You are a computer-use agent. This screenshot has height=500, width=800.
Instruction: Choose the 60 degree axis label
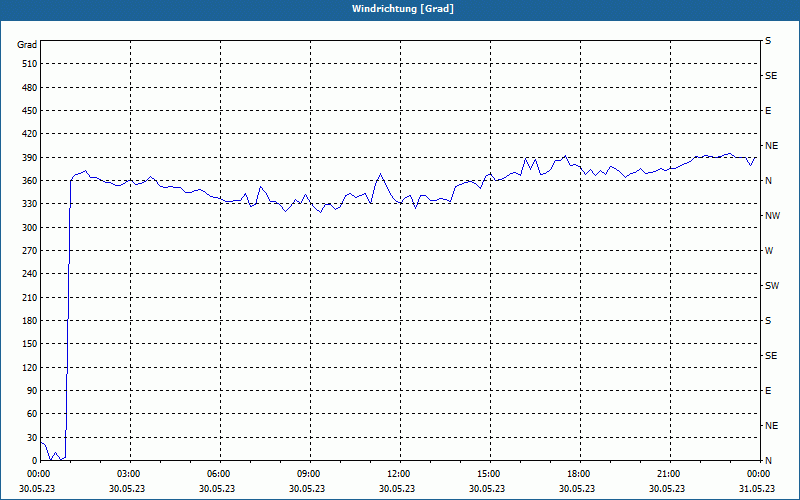click(32, 414)
